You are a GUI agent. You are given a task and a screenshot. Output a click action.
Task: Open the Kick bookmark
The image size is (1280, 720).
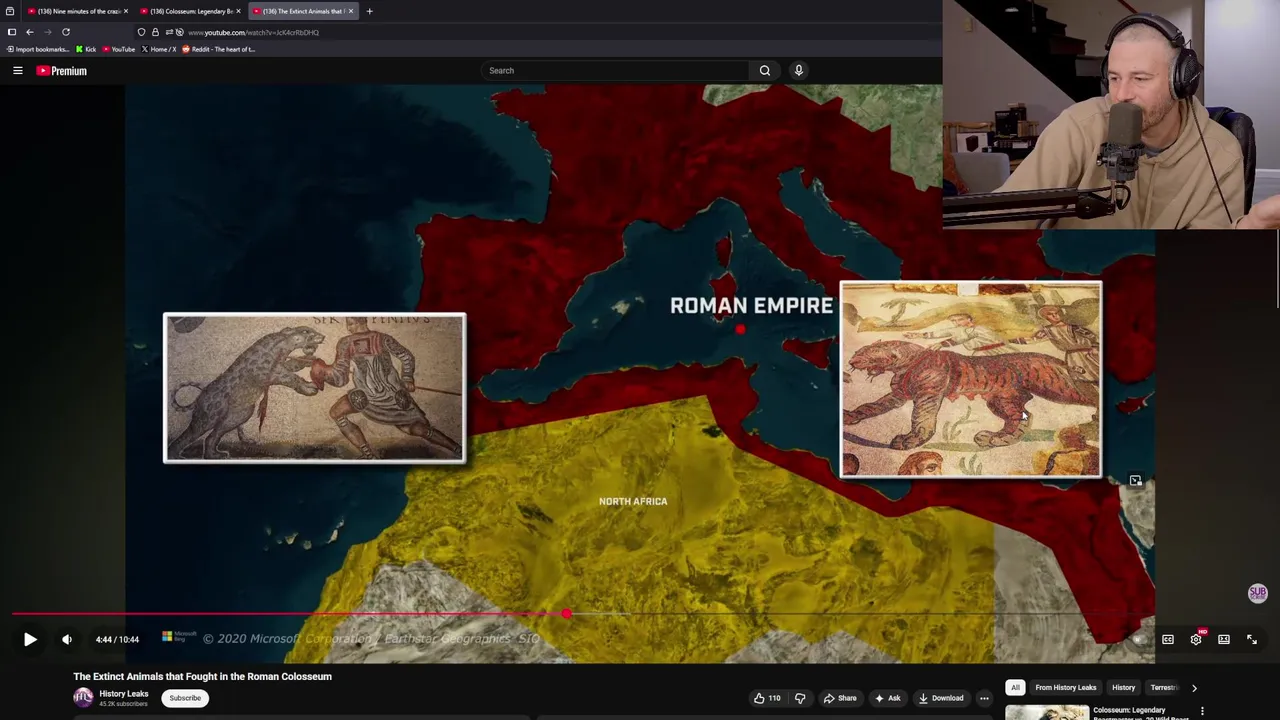[x=86, y=49]
